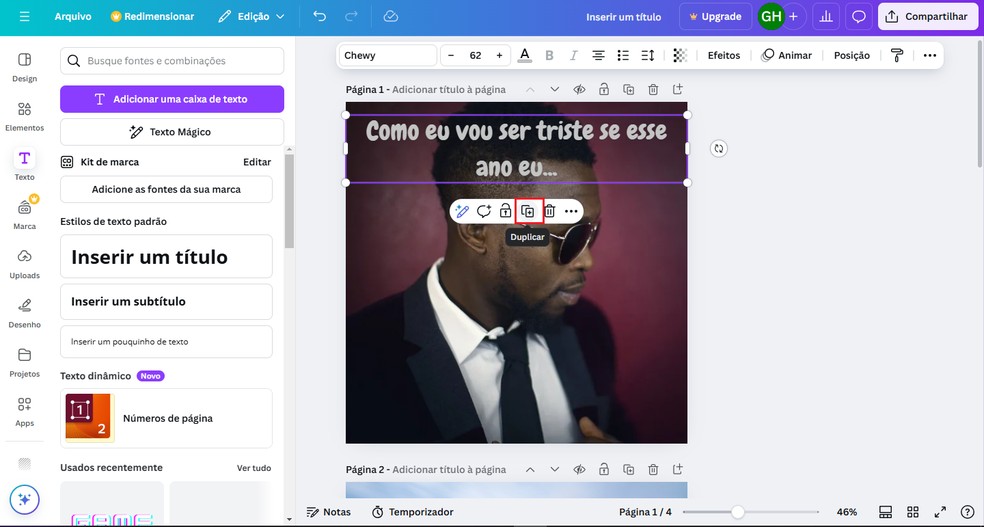Click the Redimensionar menu item
The width and height of the screenshot is (984, 527).
pyautogui.click(x=152, y=17)
